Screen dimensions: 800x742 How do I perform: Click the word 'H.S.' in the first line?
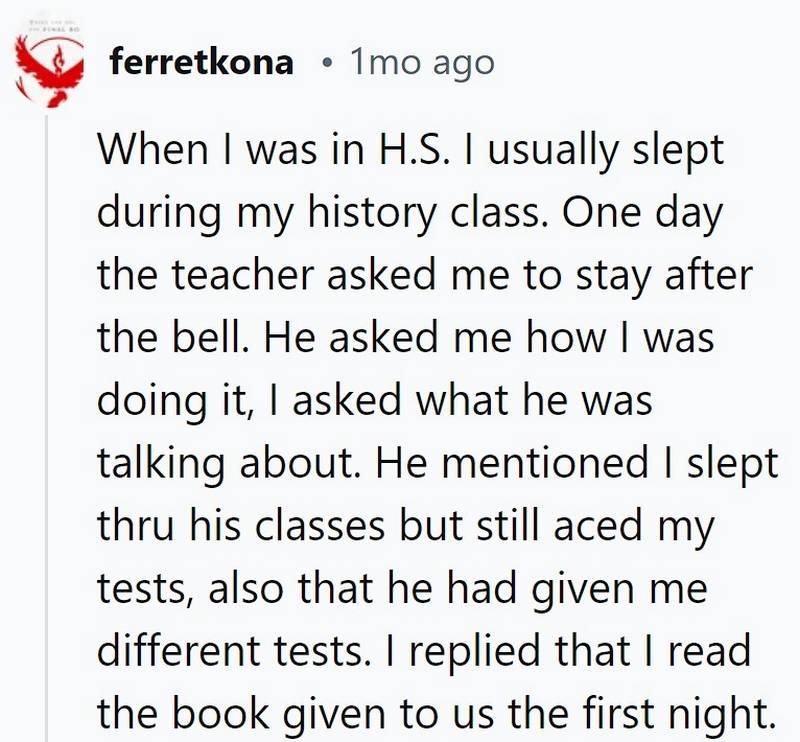pyautogui.click(x=414, y=150)
